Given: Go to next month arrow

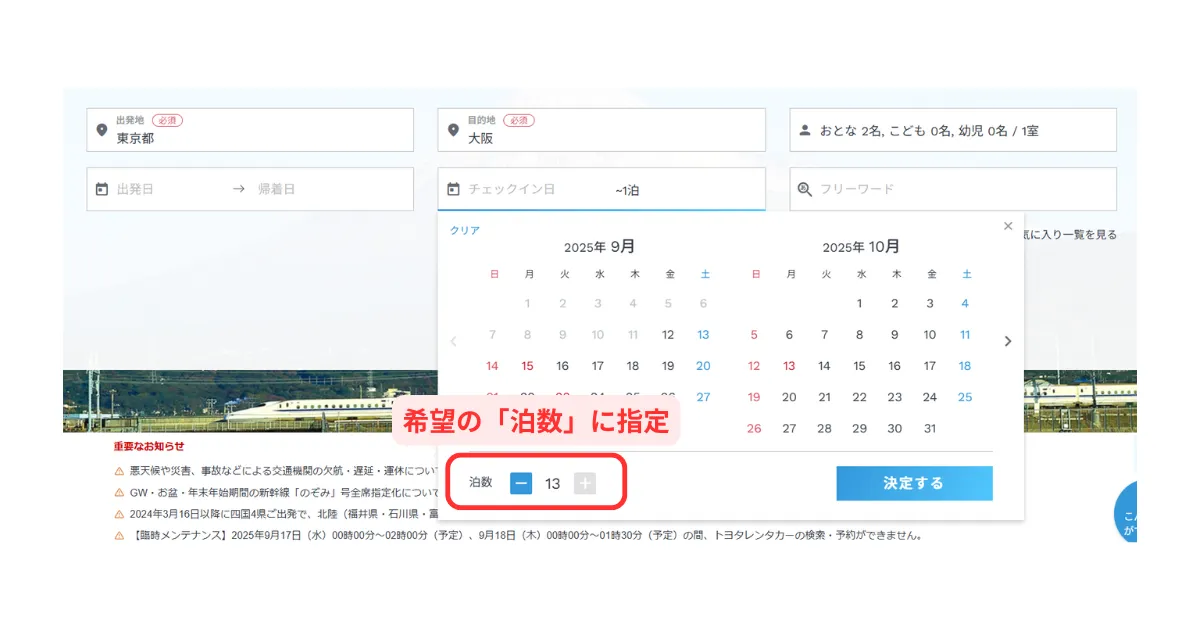Looking at the screenshot, I should pyautogui.click(x=1007, y=341).
